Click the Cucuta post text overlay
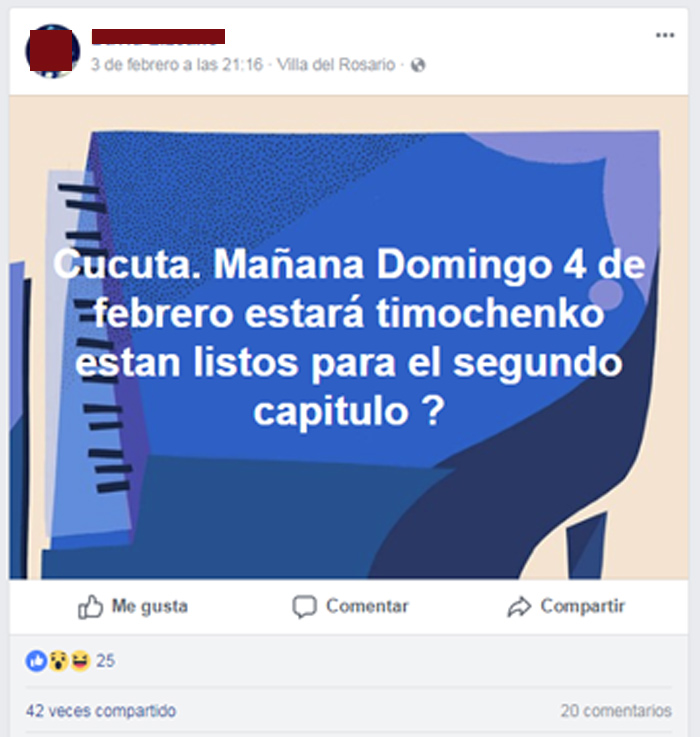Screen dimensions: 700x737 click(x=349, y=337)
